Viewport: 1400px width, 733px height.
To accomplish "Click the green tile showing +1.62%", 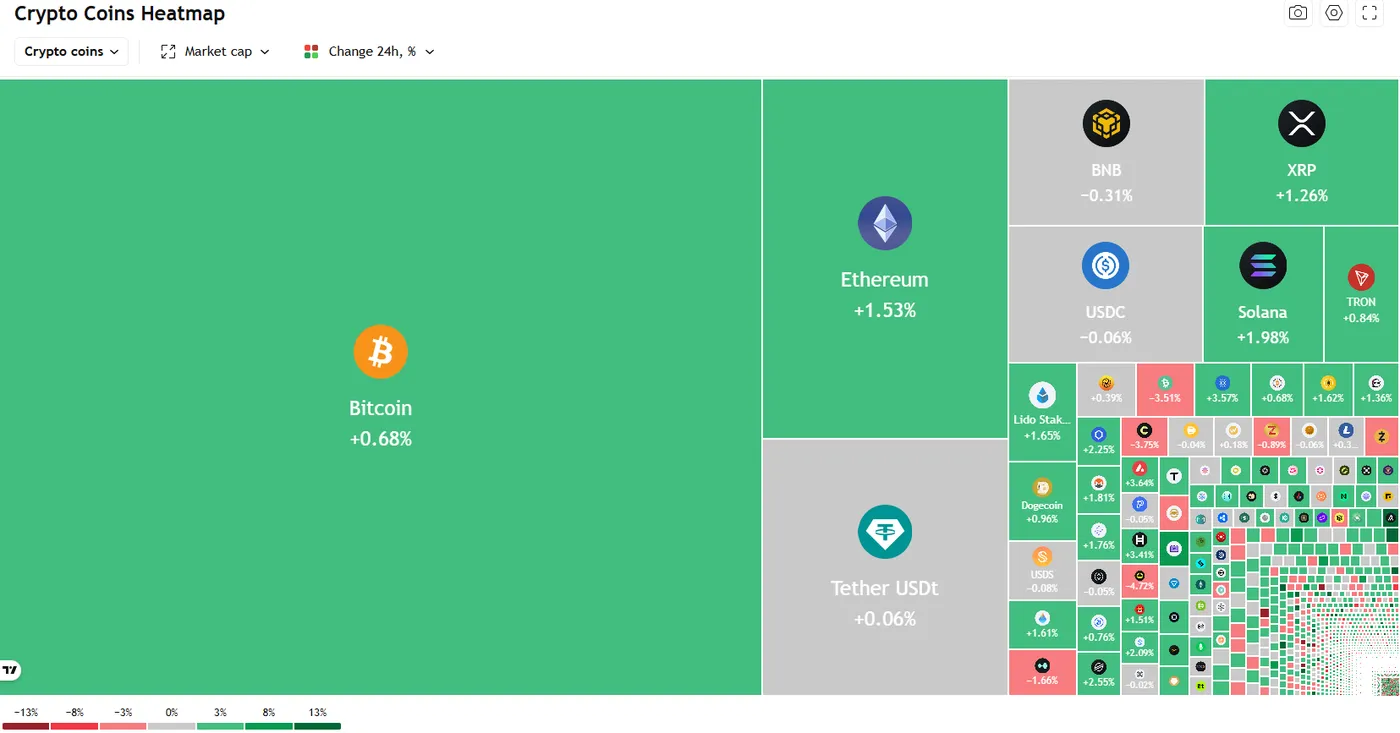I will [x=1328, y=389].
